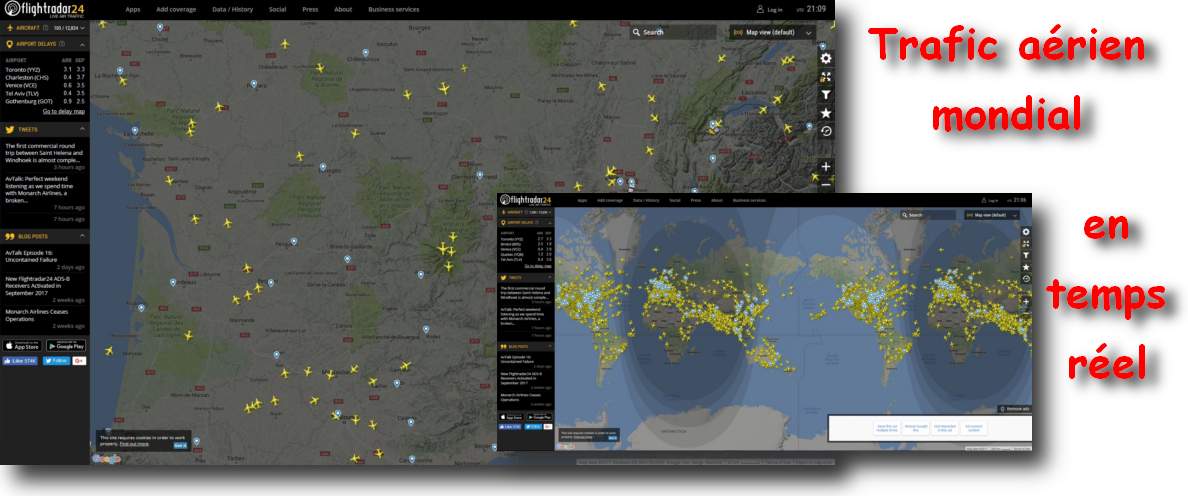Image resolution: width=1188 pixels, height=496 pixels.
Task: Open Data / History menu in large window
Action: click(x=233, y=10)
